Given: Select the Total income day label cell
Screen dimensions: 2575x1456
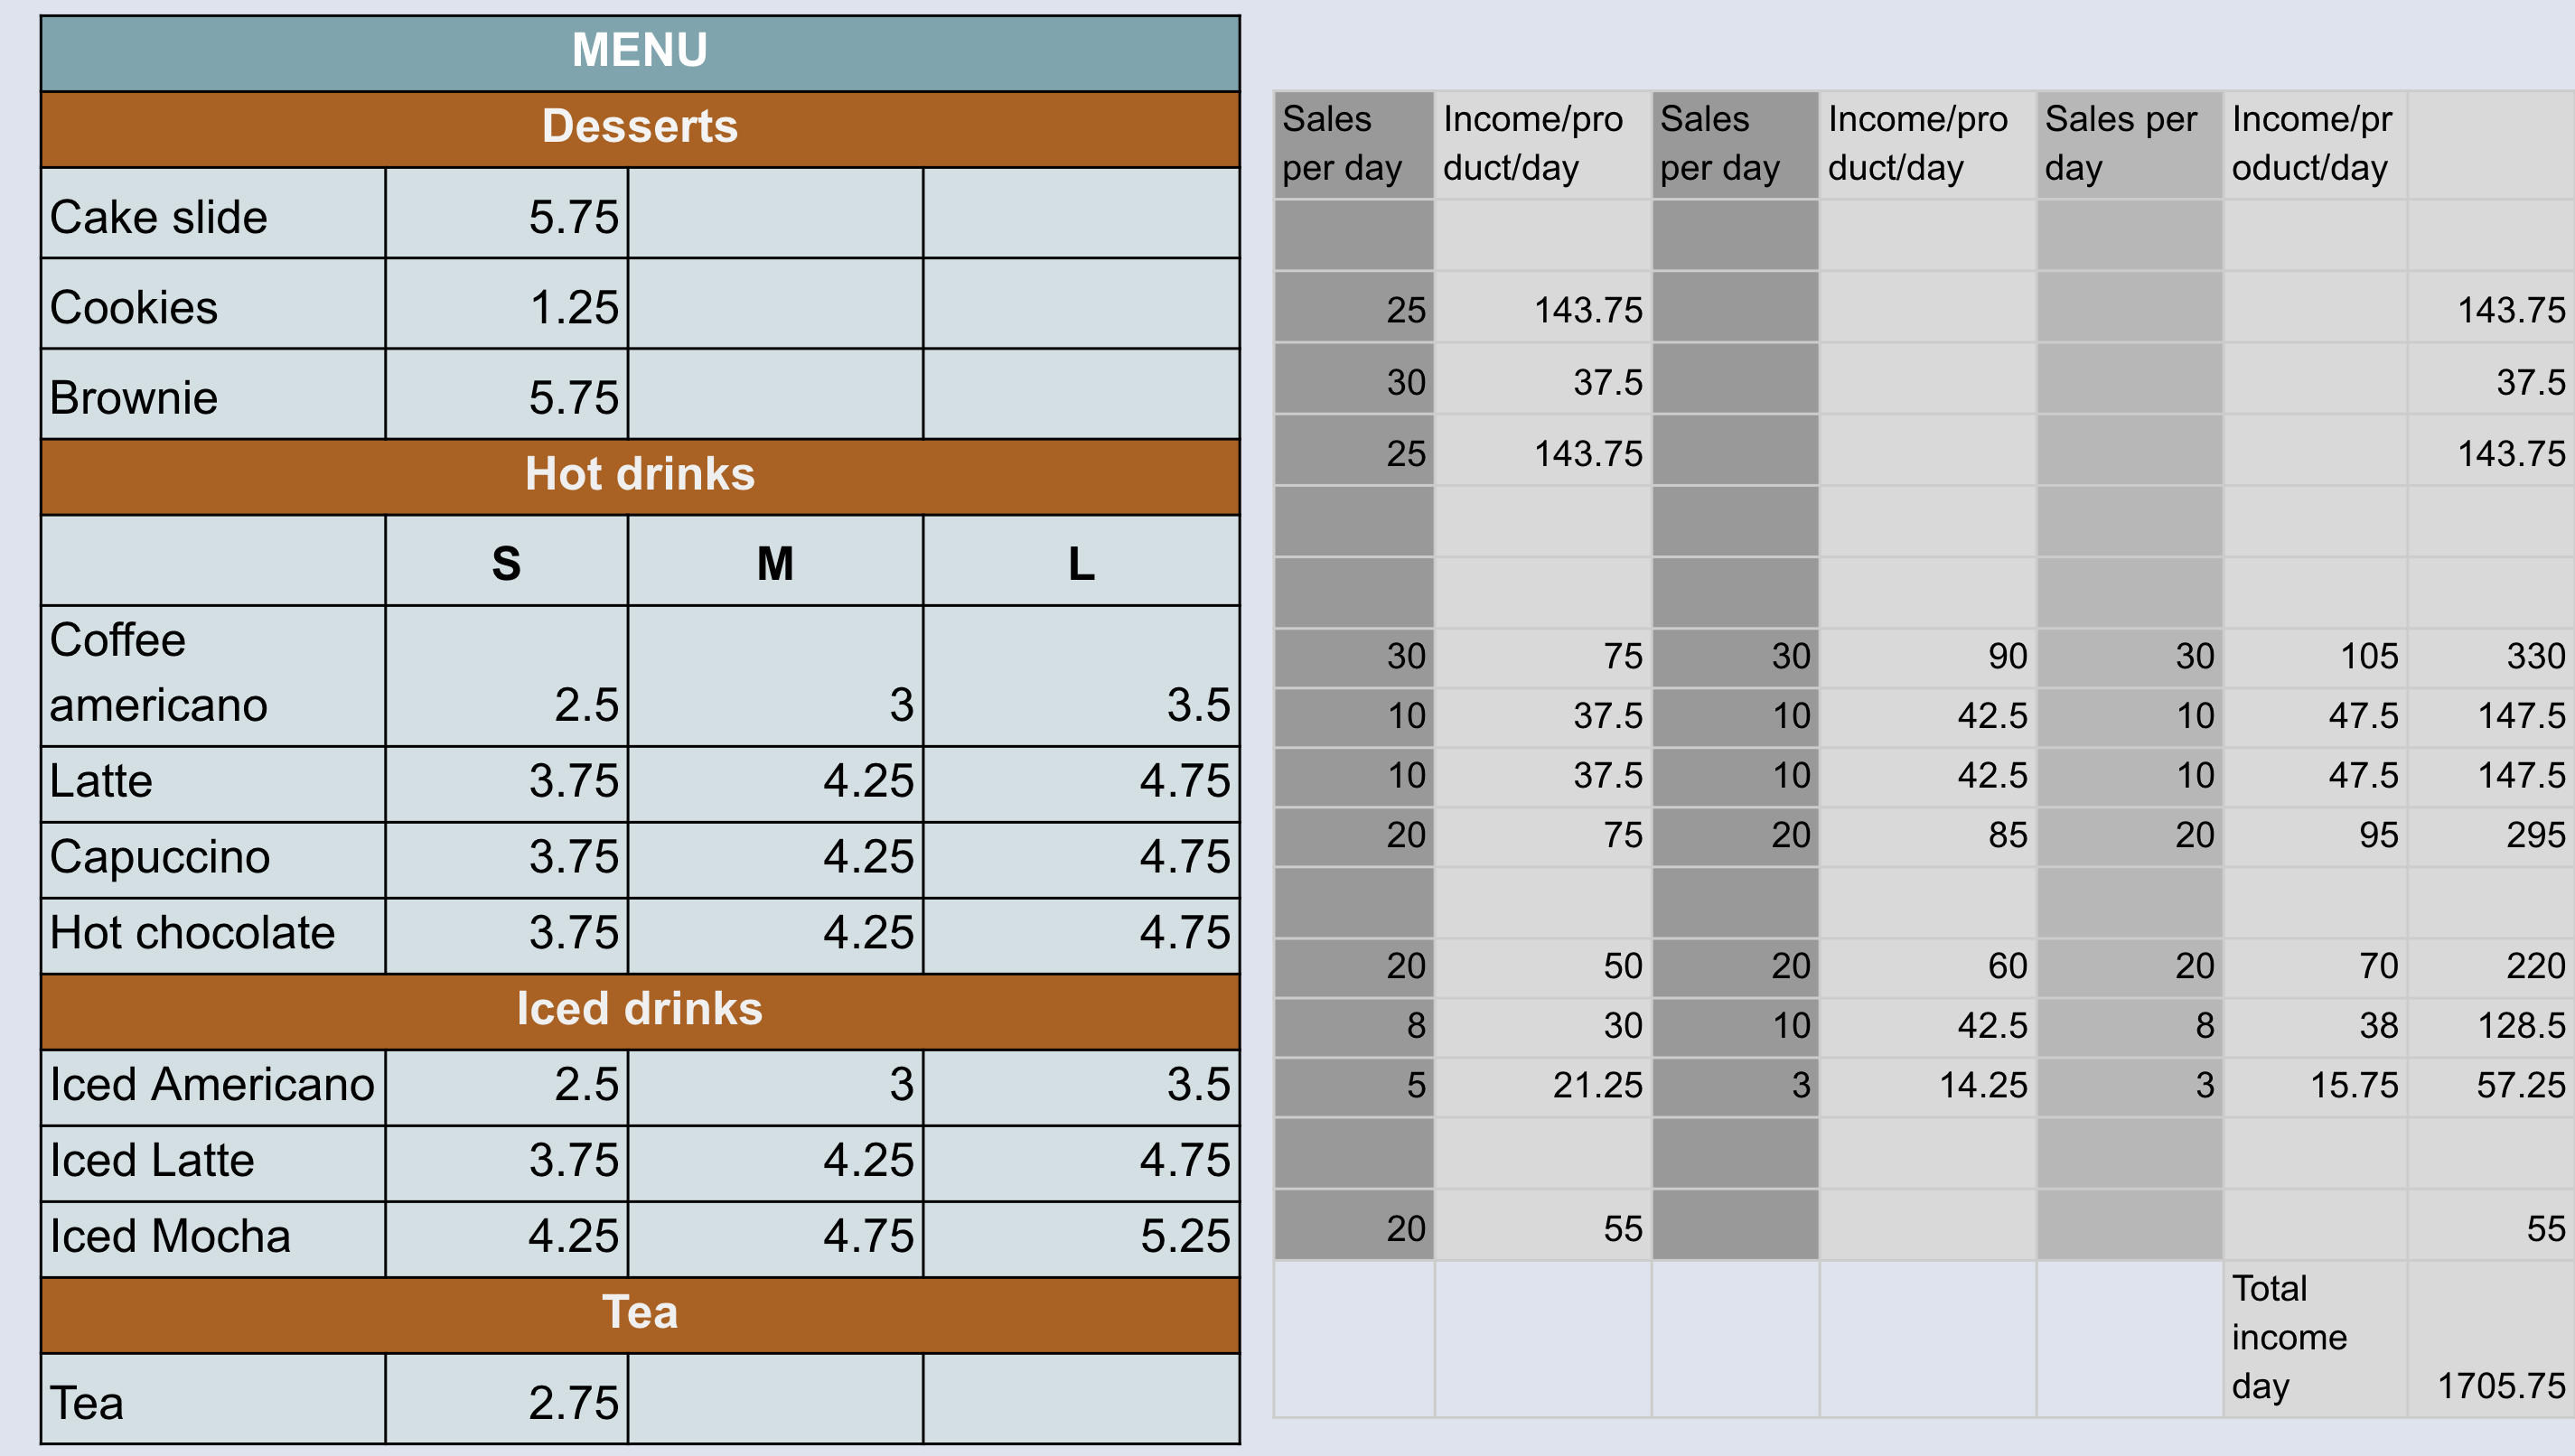Looking at the screenshot, I should coord(2314,1338).
